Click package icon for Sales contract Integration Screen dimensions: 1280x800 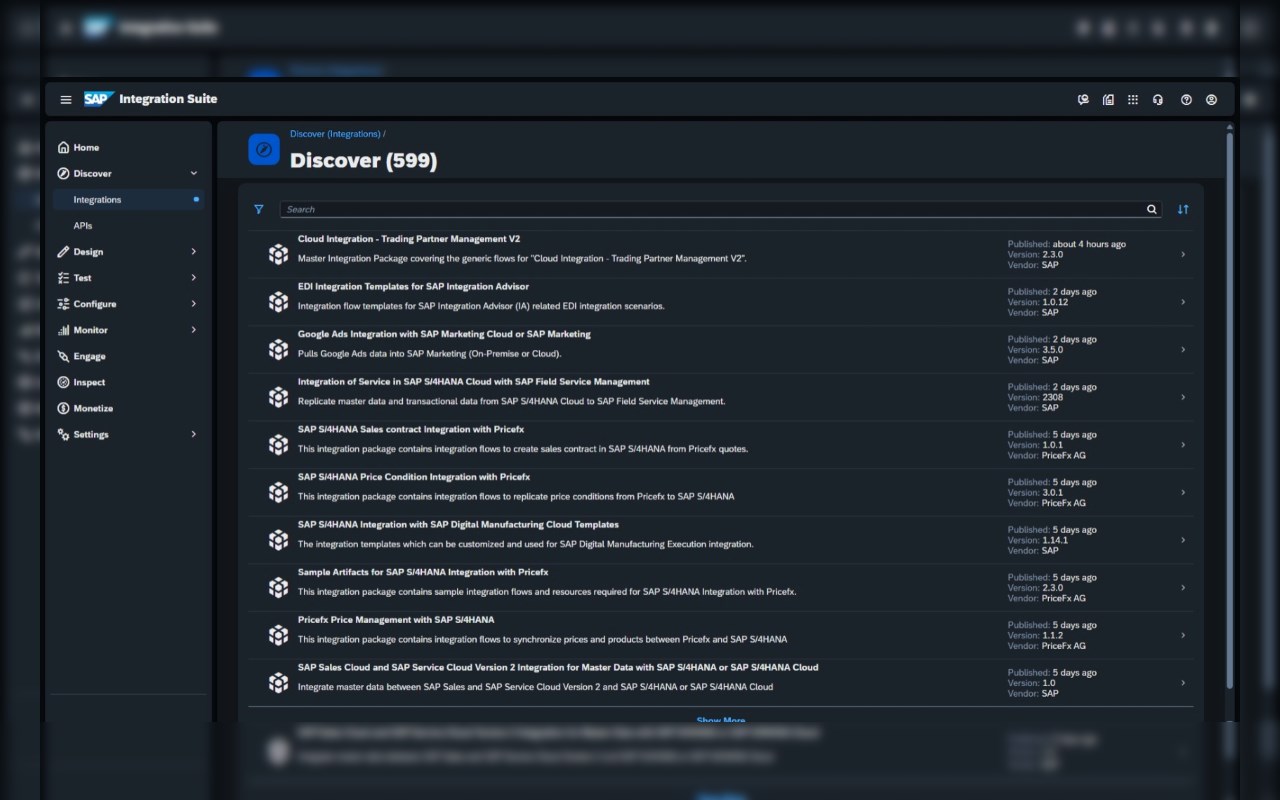pos(278,445)
